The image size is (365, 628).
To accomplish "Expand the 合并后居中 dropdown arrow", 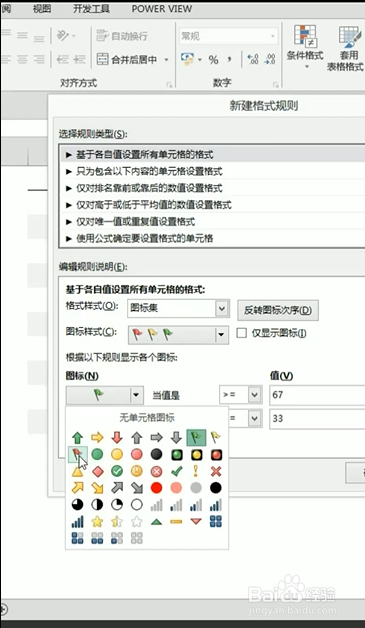I will coord(166,60).
